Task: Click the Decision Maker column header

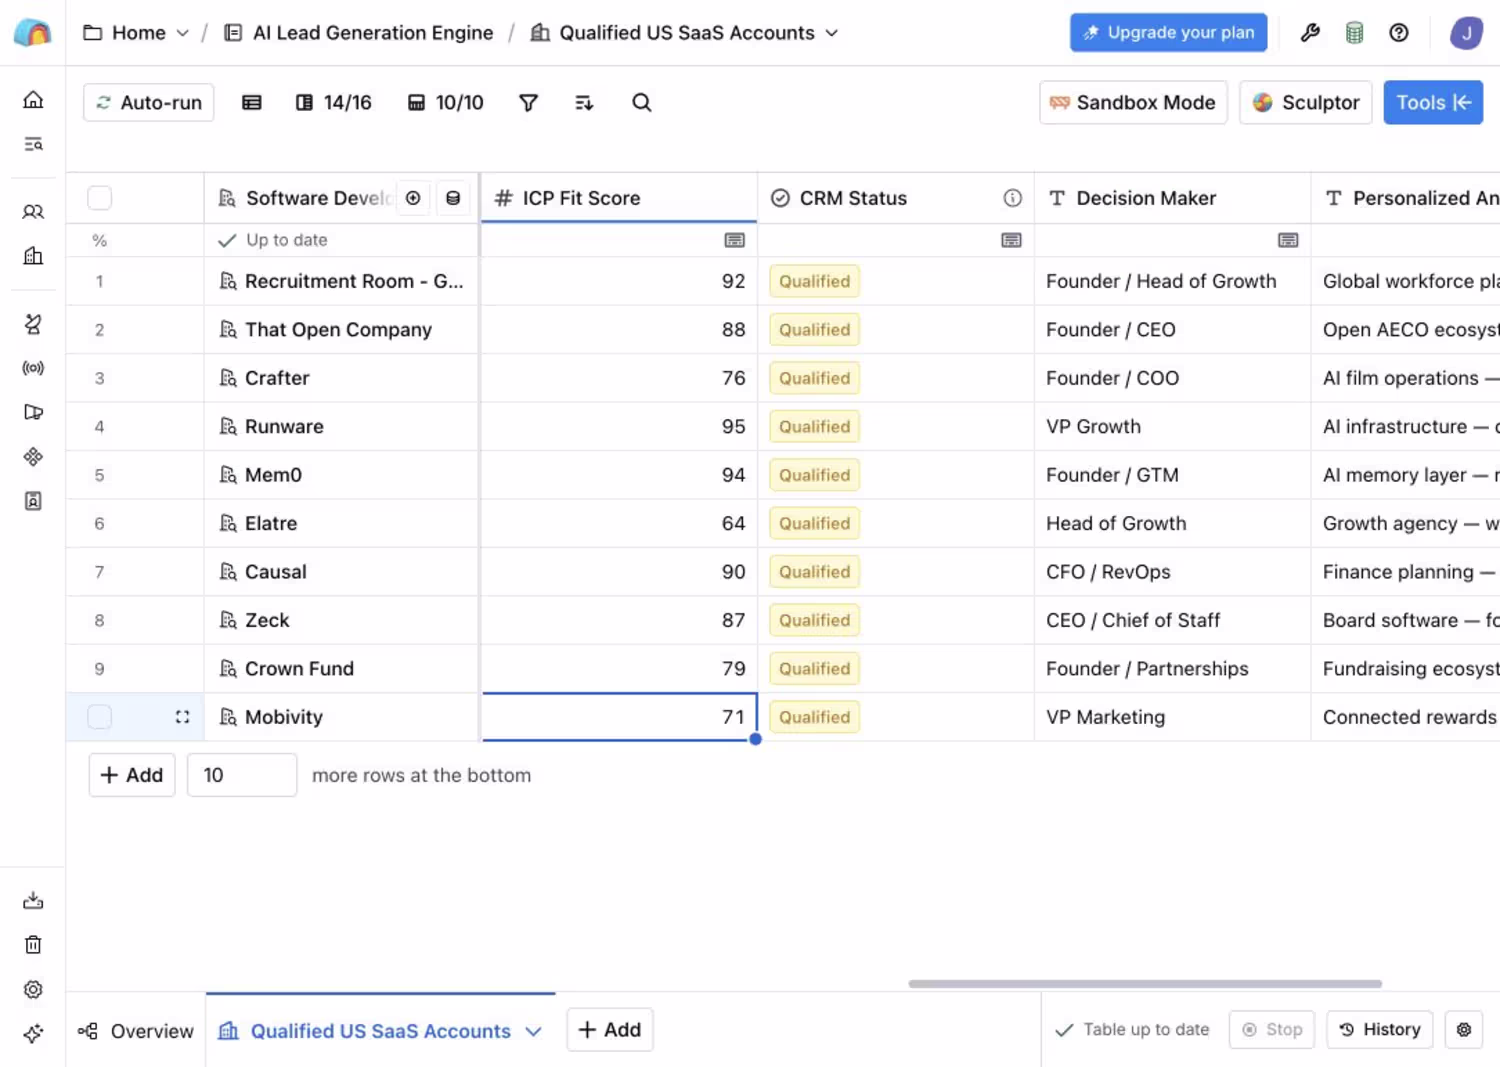Action: pyautogui.click(x=1172, y=198)
